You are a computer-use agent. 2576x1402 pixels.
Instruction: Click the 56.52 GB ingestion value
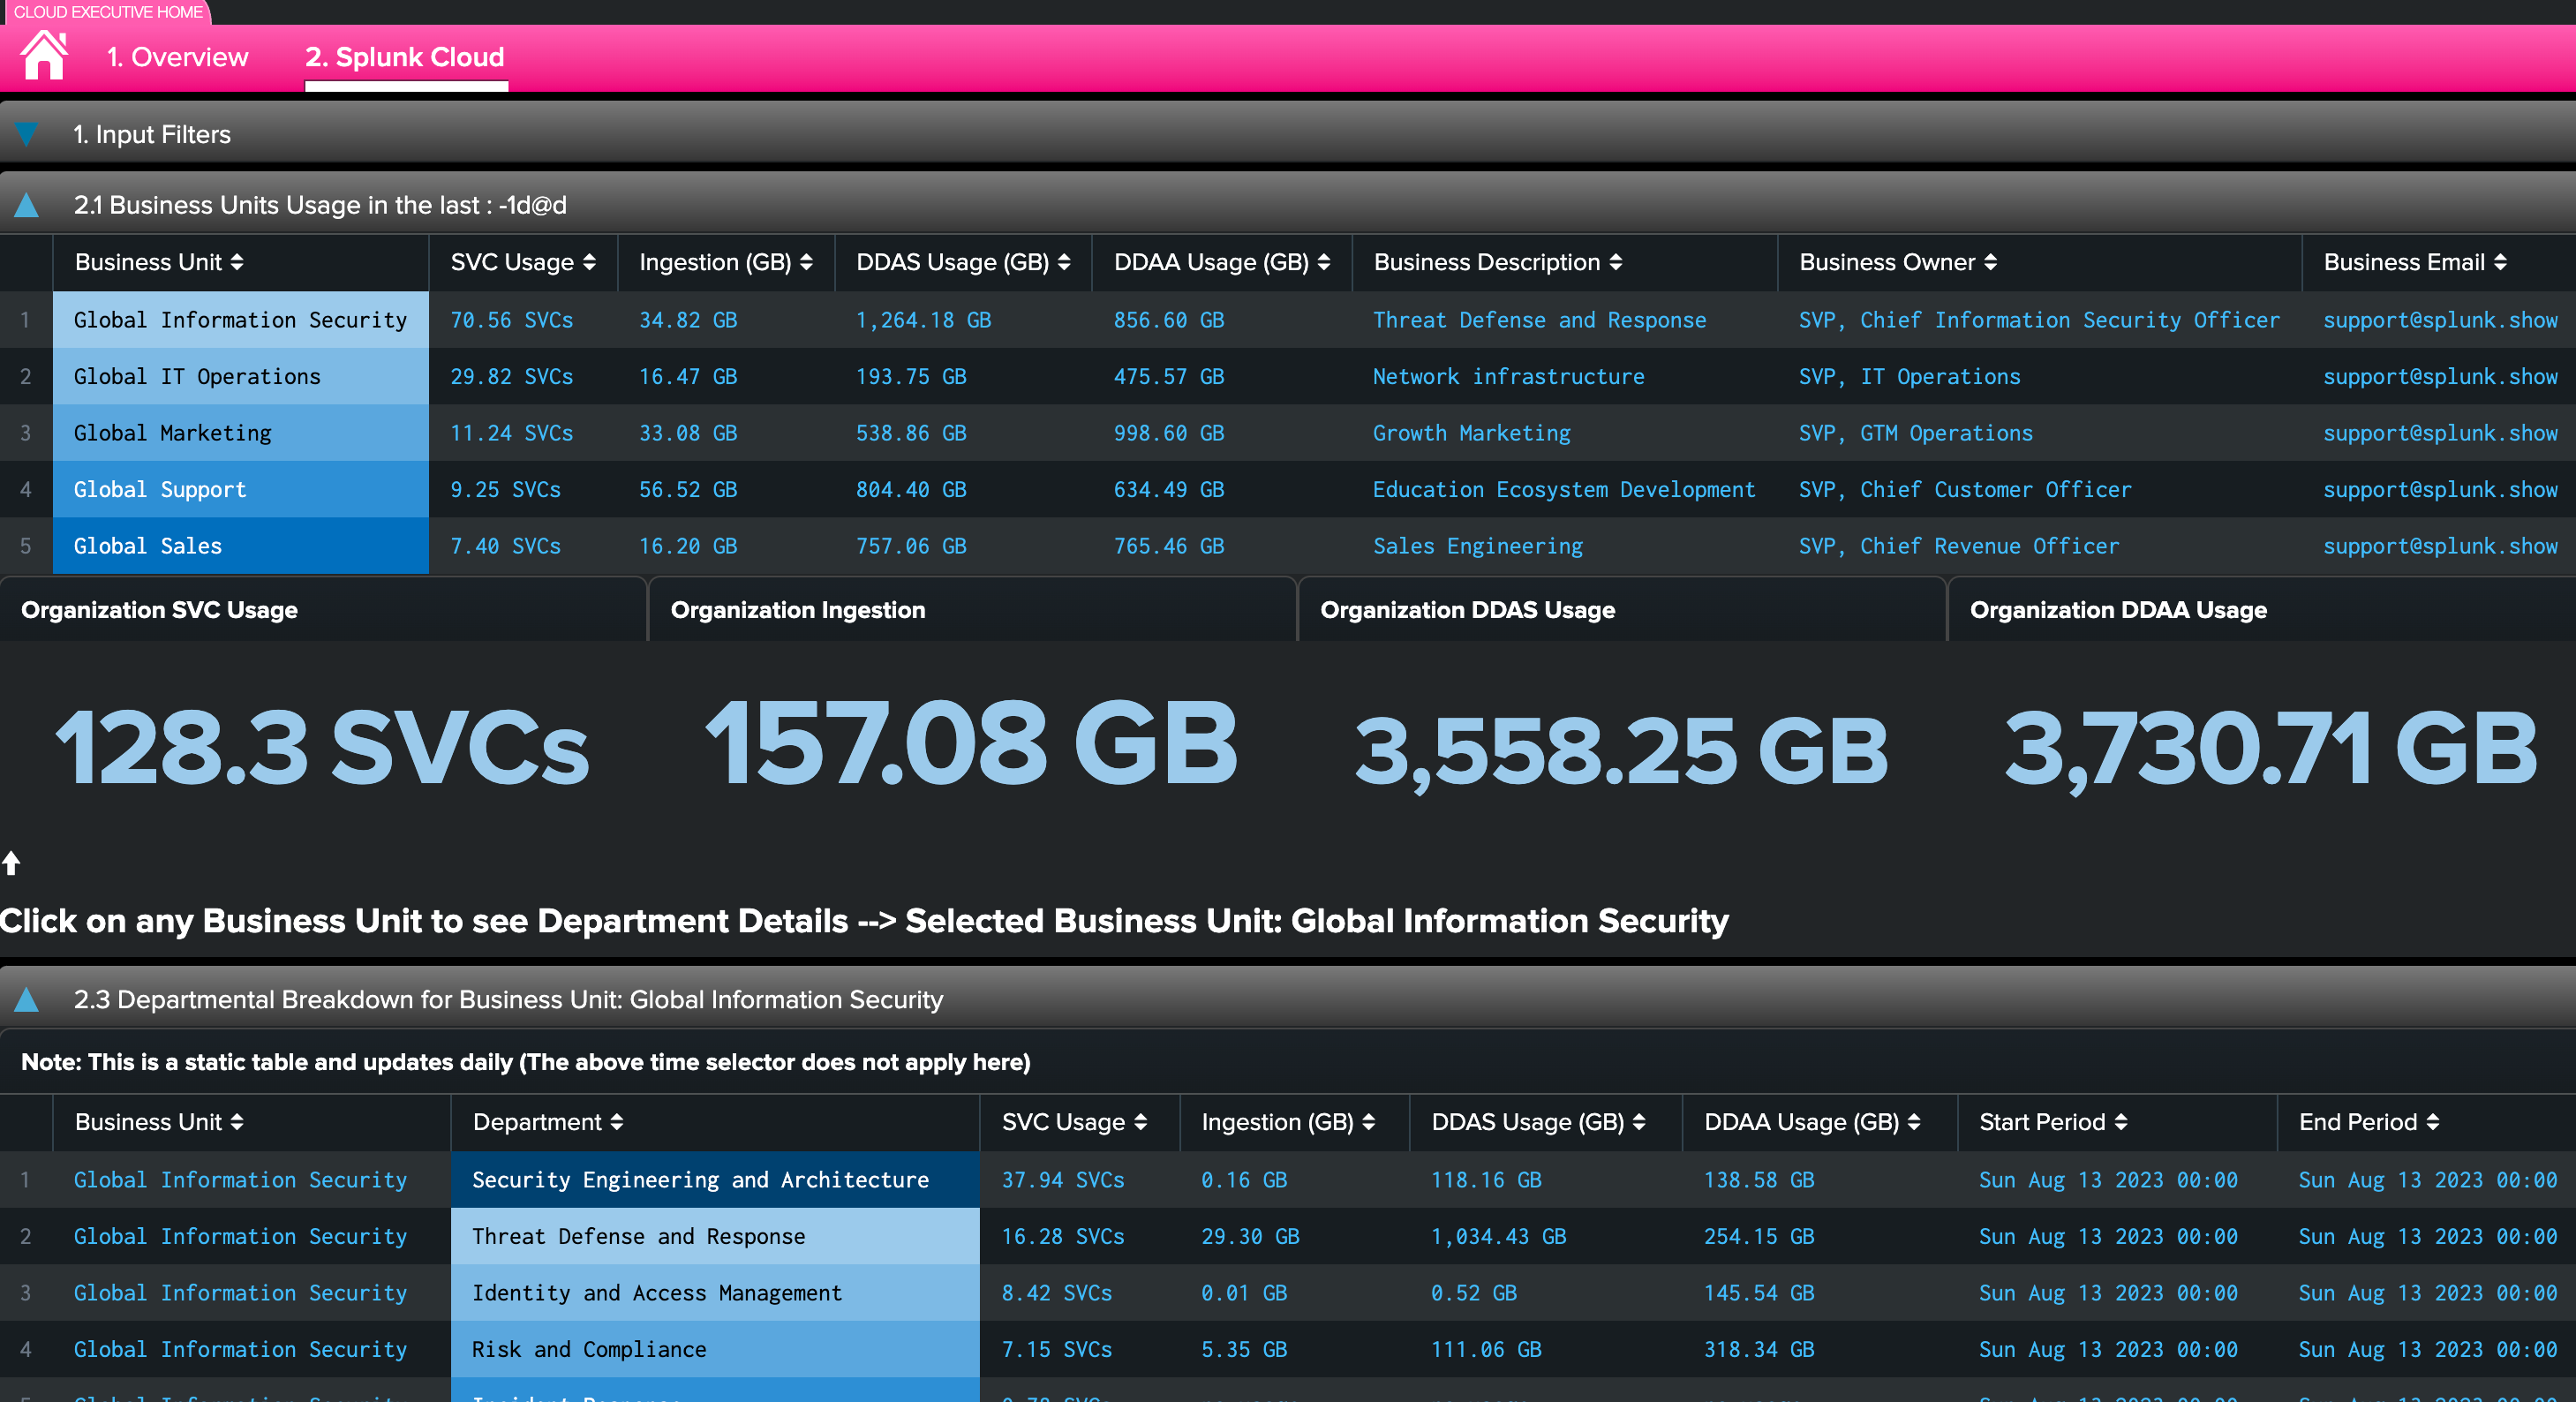click(688, 489)
